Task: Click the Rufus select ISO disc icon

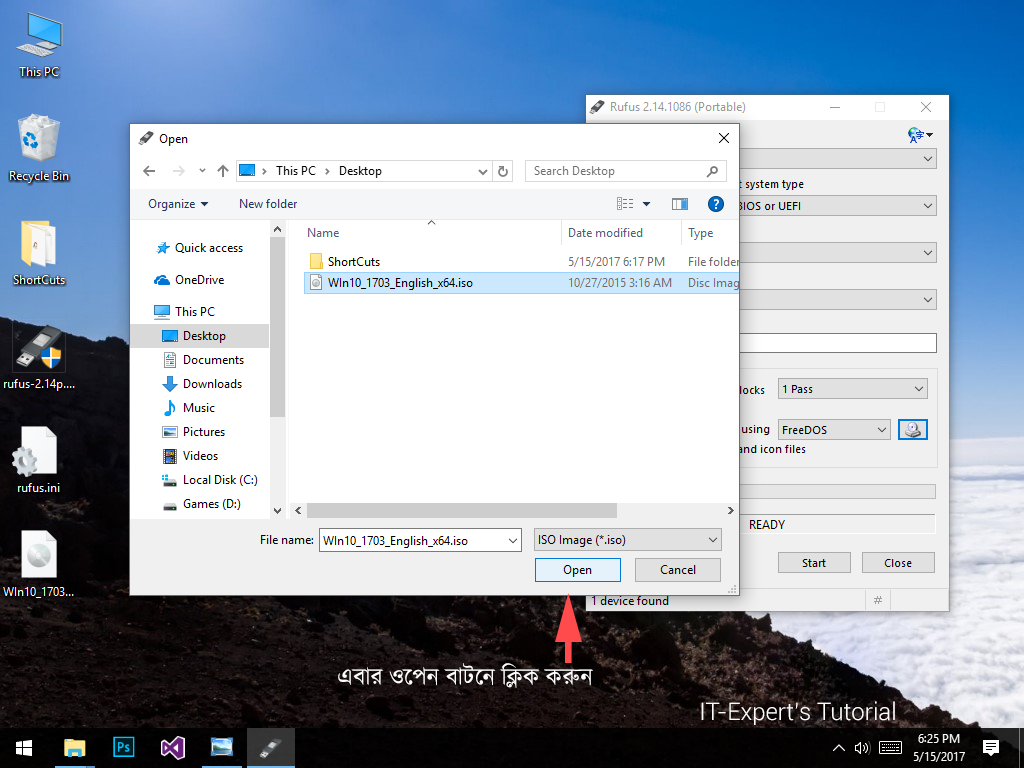Action: click(x=912, y=430)
